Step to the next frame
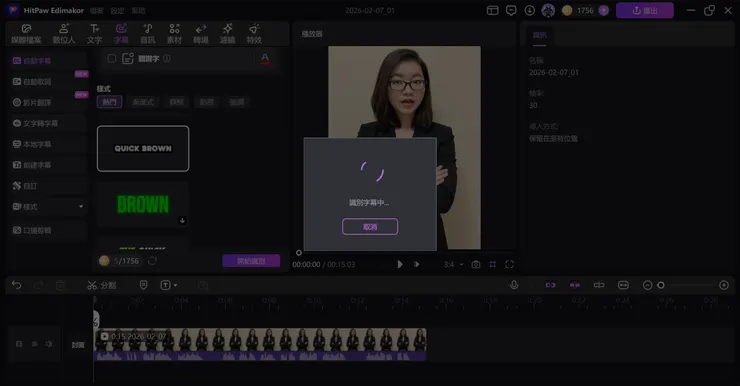Screen dimensions: 740x386 tap(416, 264)
